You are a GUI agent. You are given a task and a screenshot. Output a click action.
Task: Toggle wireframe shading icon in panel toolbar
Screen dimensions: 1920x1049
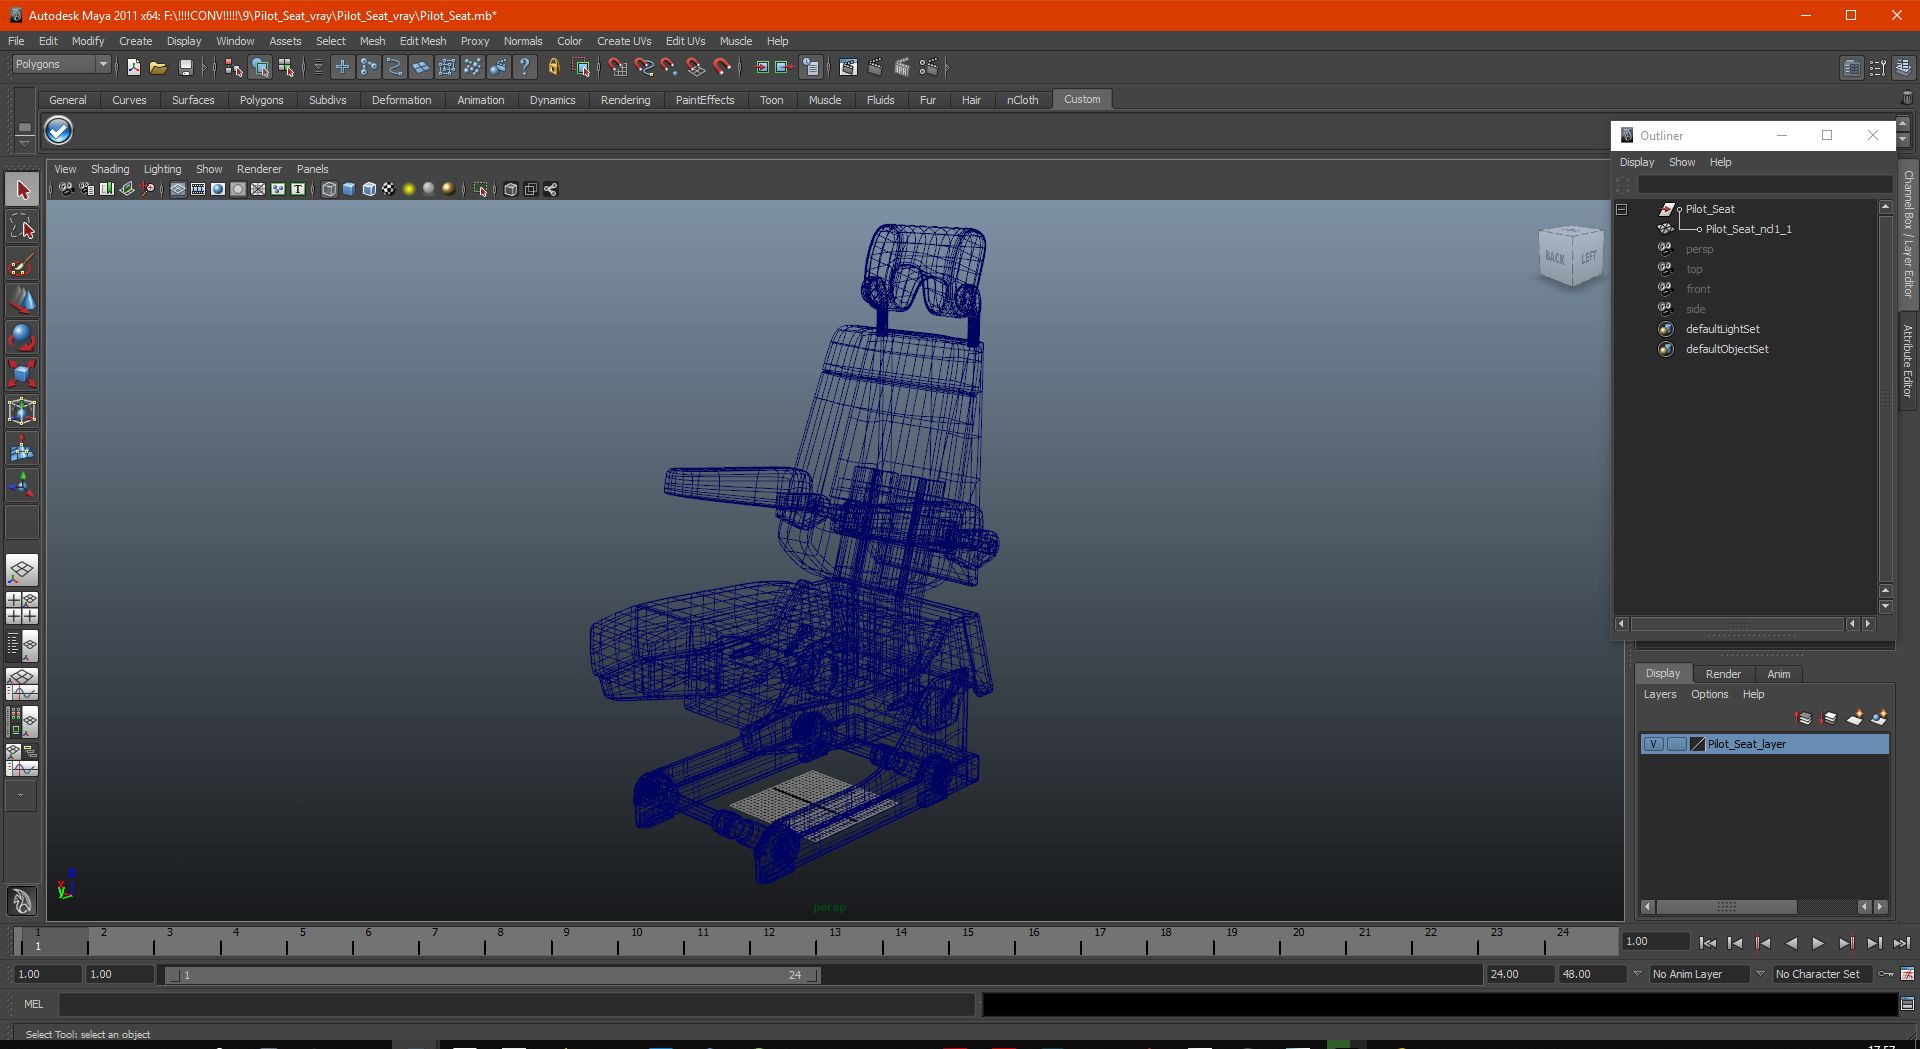[x=329, y=189]
